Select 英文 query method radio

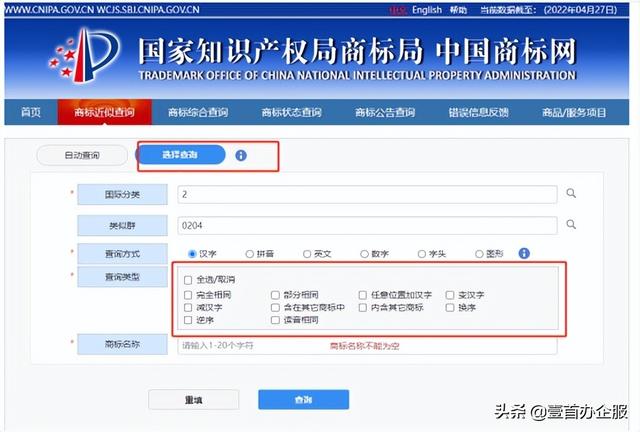[x=307, y=254]
